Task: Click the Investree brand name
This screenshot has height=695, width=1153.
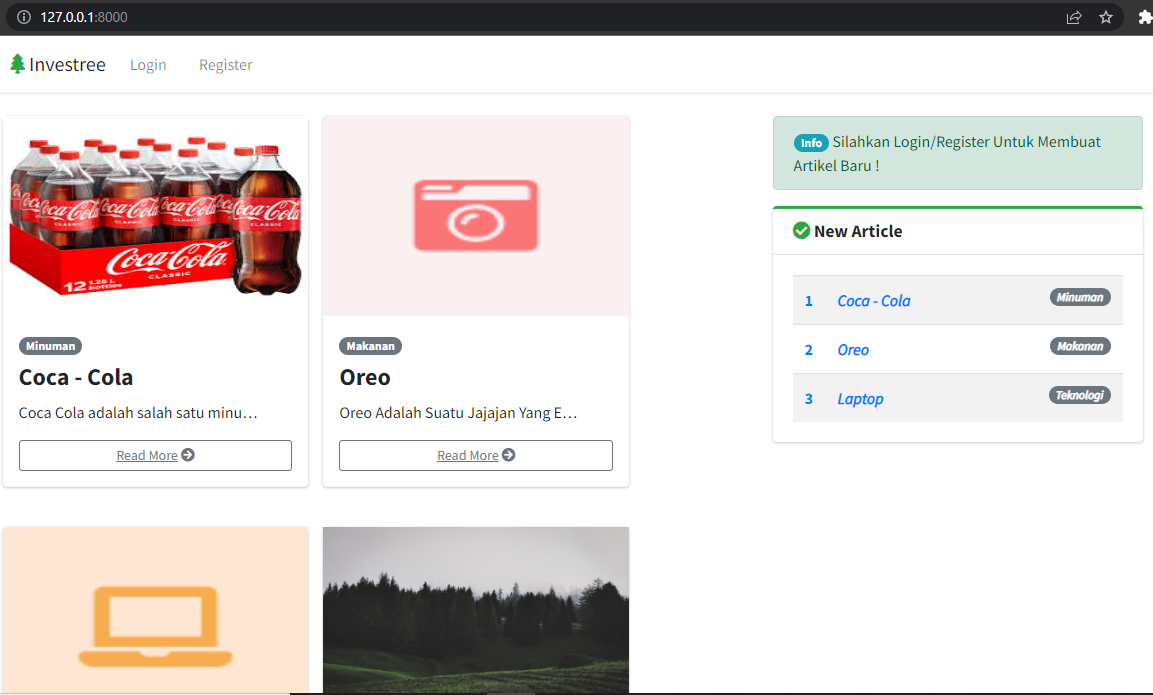Action: pyautogui.click(x=67, y=65)
